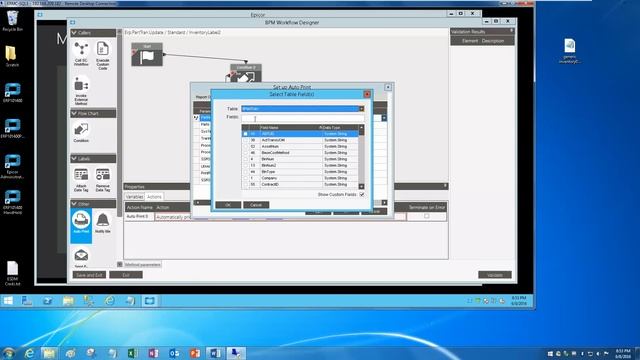Click the remote Windows Start button
Viewport: 640px width, 360px height.
point(8,301)
